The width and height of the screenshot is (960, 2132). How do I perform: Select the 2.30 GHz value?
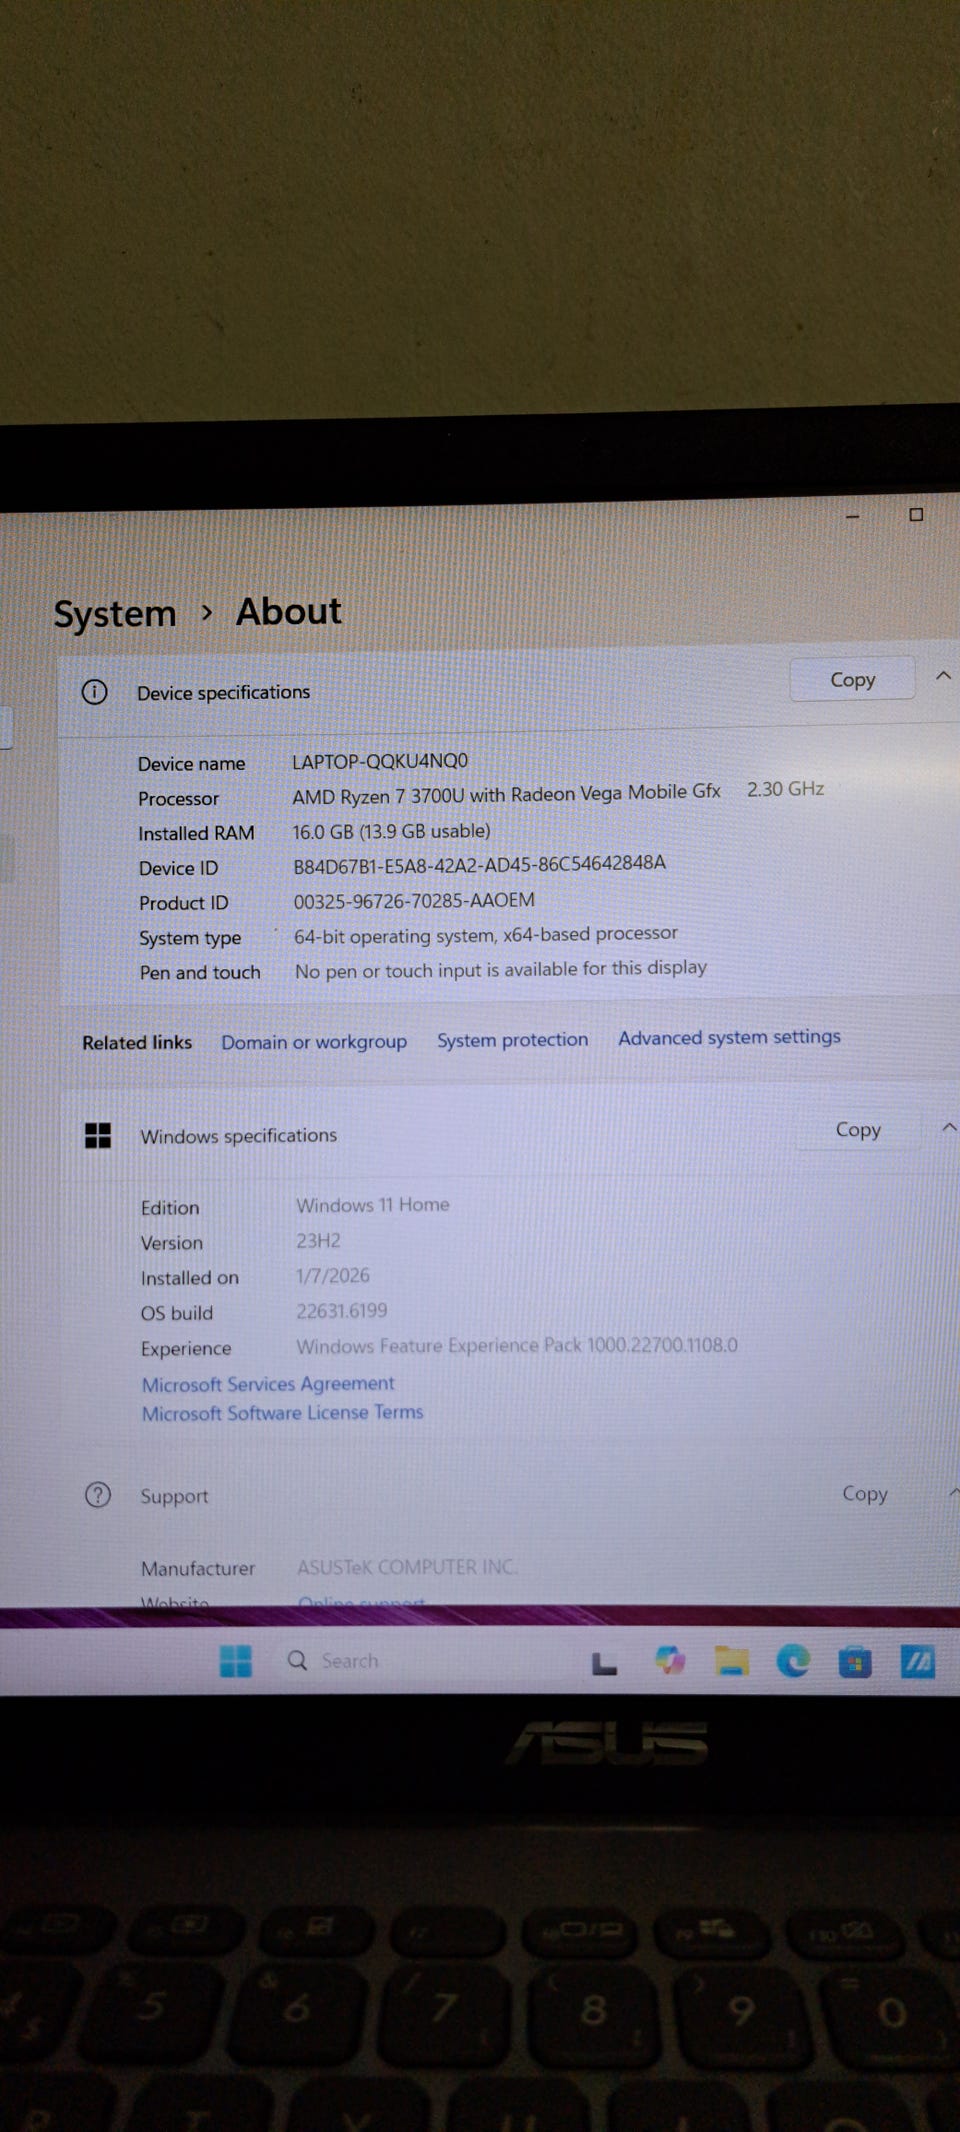pos(786,789)
